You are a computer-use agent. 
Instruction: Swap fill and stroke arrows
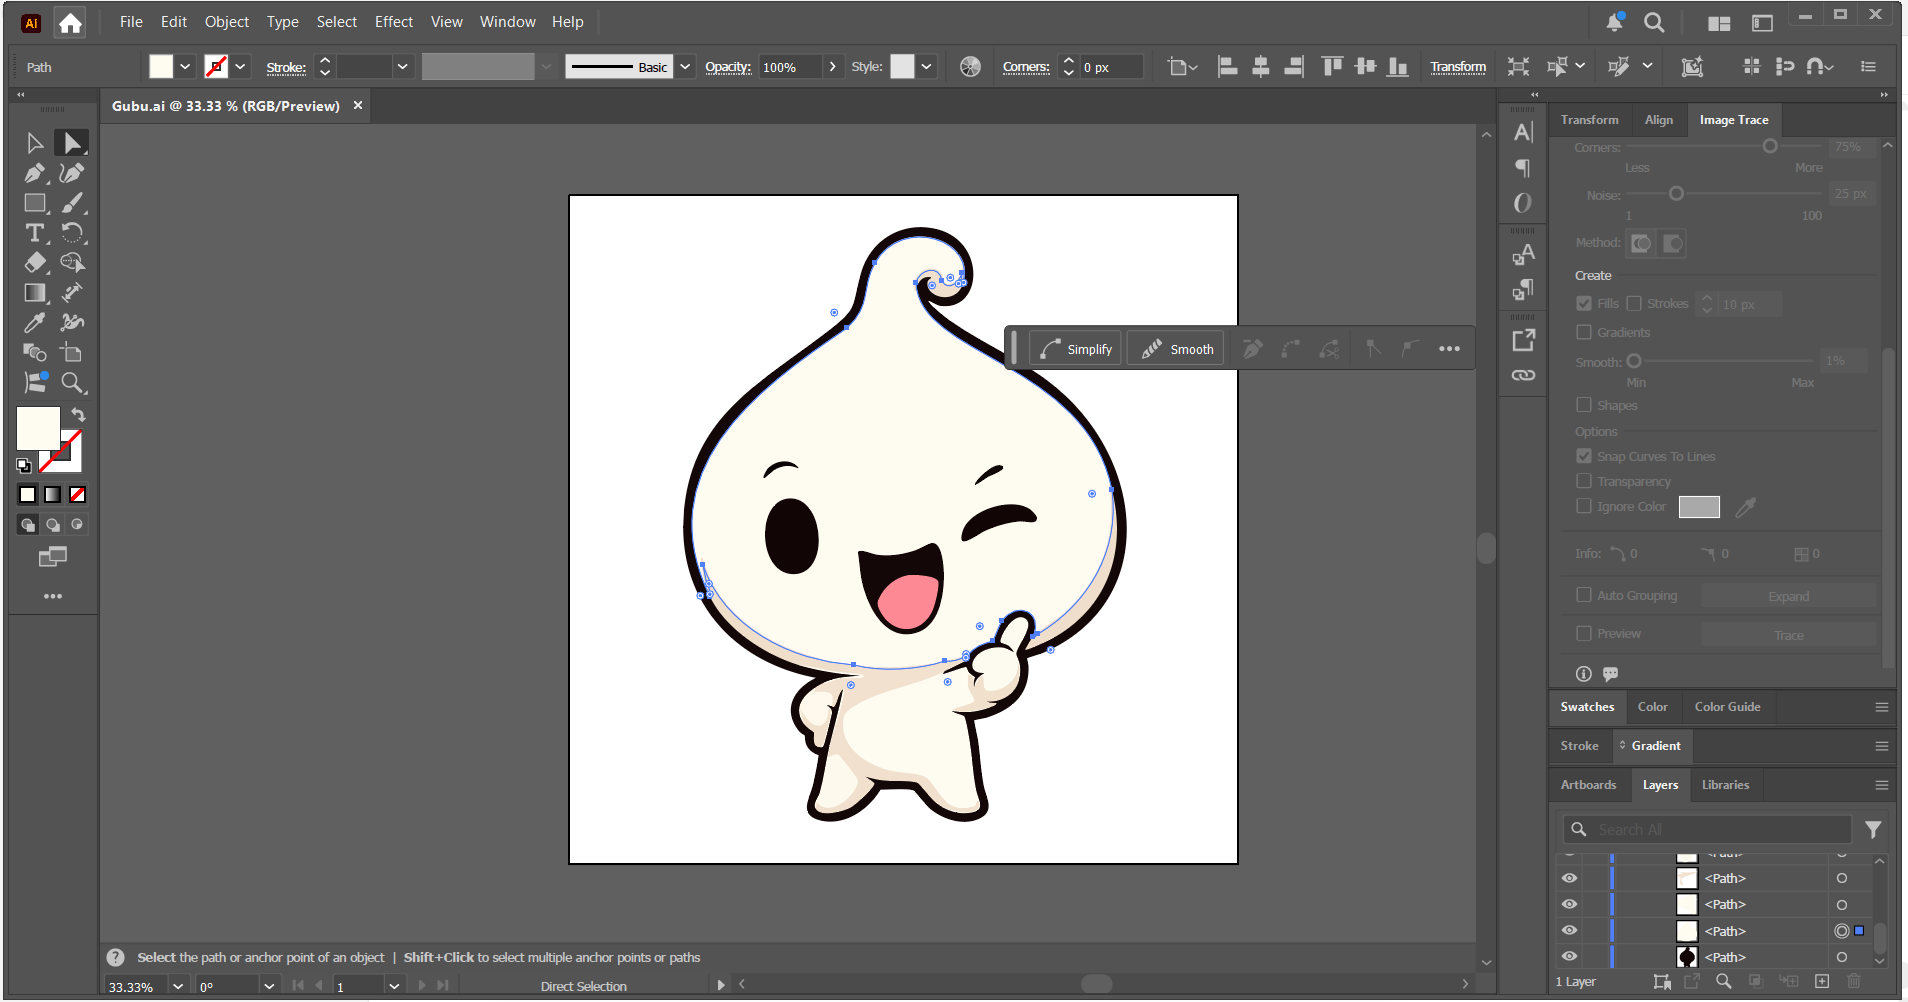[x=78, y=415]
